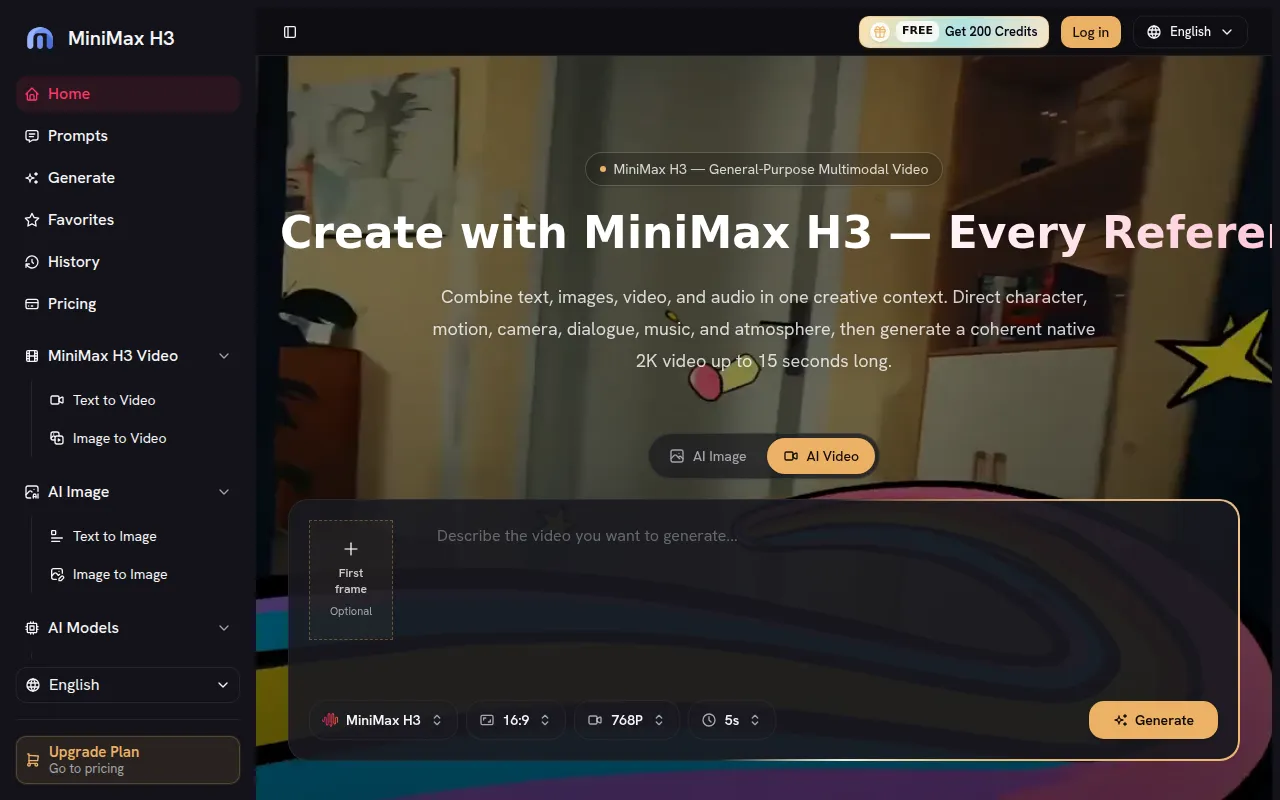Click the Upgrade Plan cart icon
The image size is (1280, 800).
click(32, 760)
